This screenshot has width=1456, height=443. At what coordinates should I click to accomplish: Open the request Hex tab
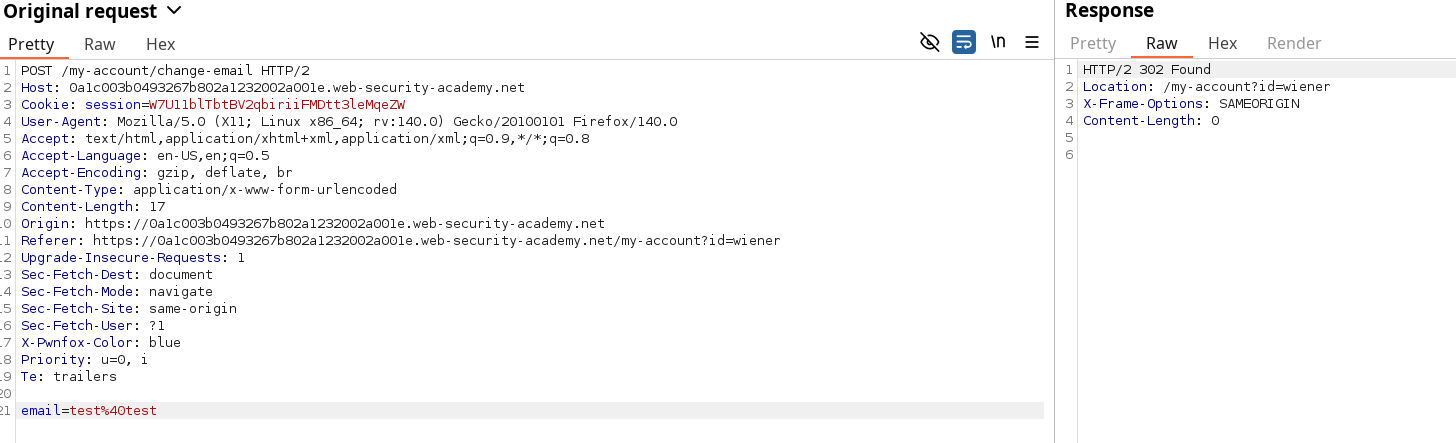click(160, 44)
